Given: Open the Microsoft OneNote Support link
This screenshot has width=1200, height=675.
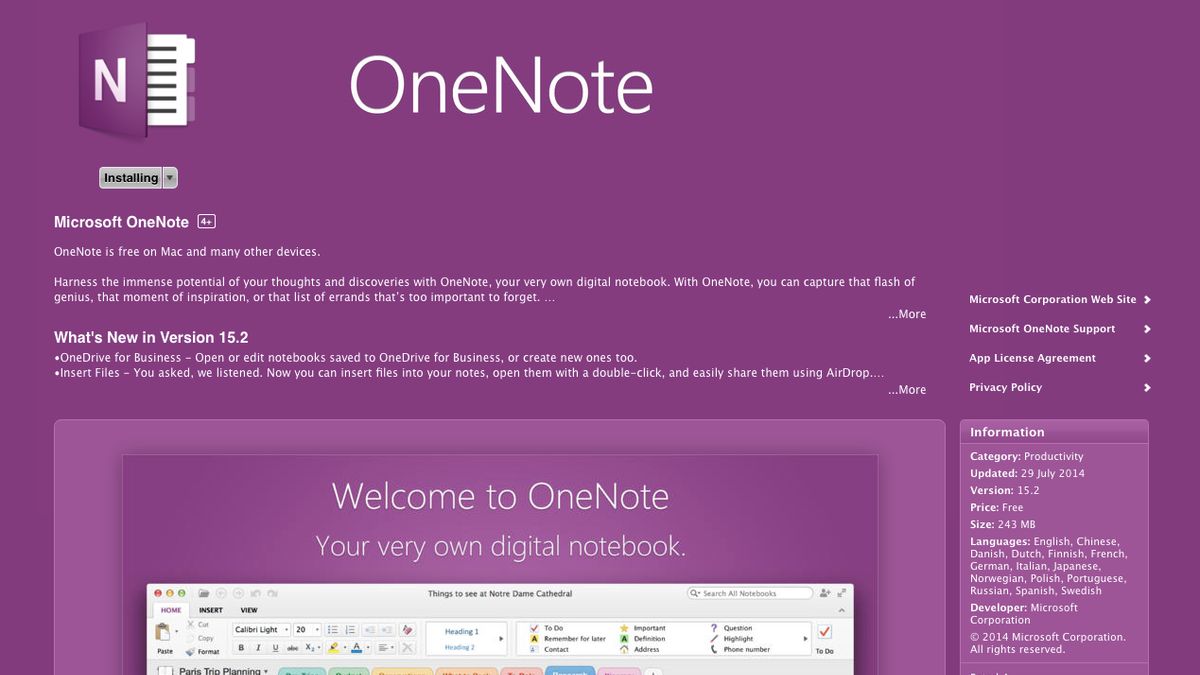Looking at the screenshot, I should click(x=1060, y=329).
